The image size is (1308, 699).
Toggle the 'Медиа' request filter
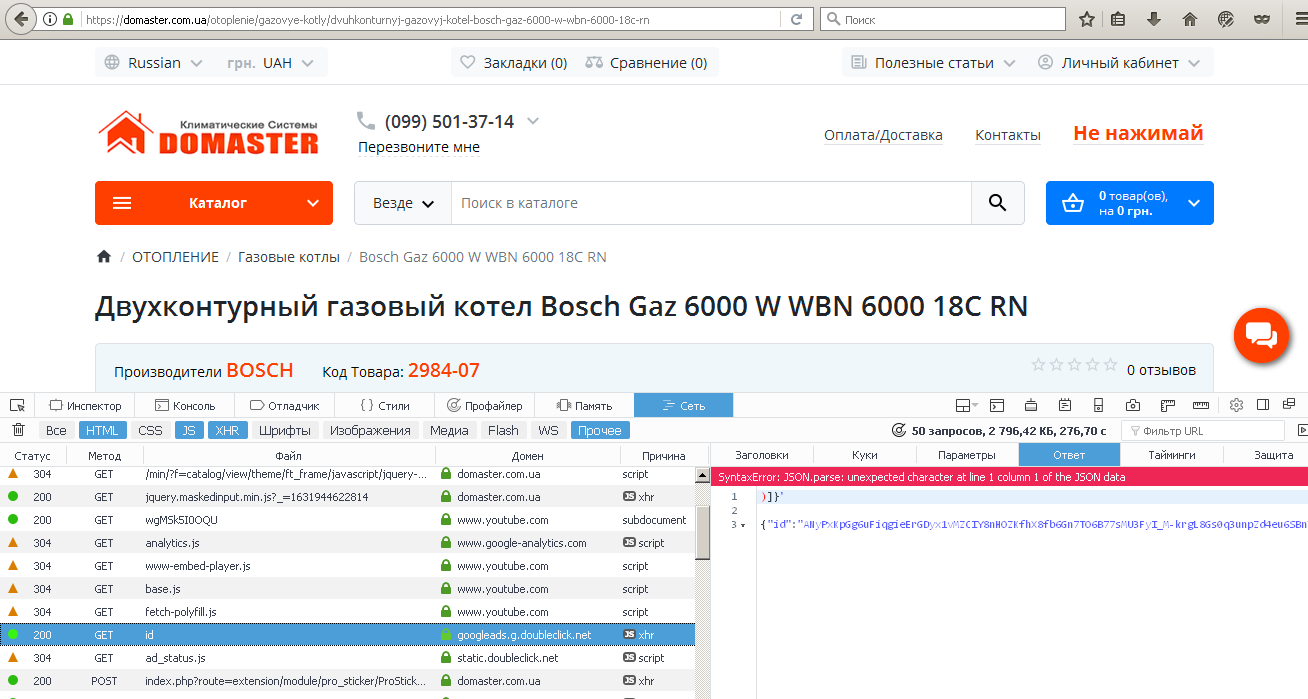tap(449, 430)
